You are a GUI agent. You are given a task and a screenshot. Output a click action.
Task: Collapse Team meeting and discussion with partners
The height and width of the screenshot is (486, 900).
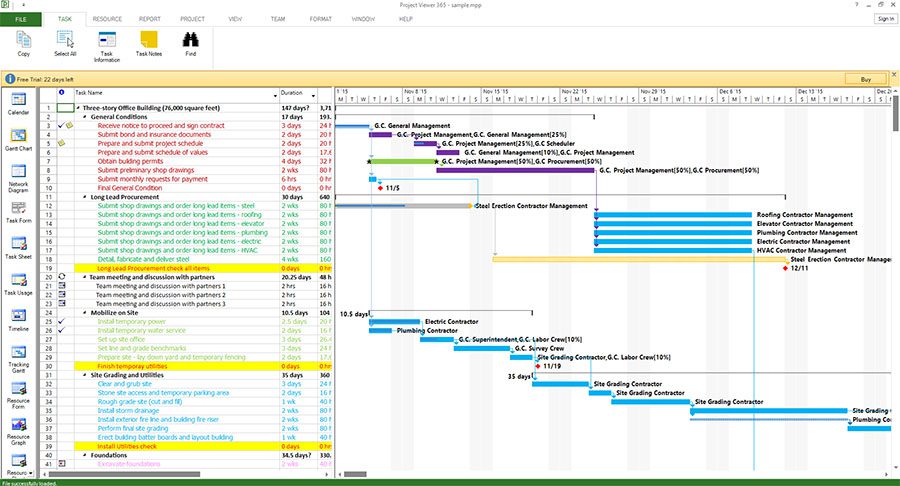(86, 277)
